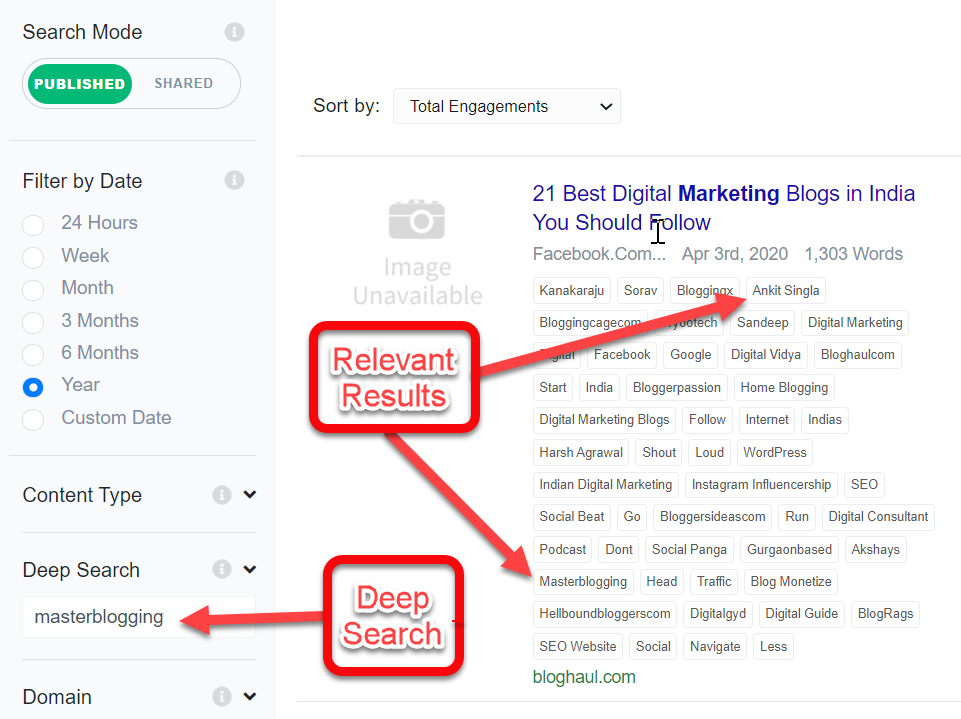Click the Podcast tag
The width and height of the screenshot is (961, 719).
[x=563, y=549]
